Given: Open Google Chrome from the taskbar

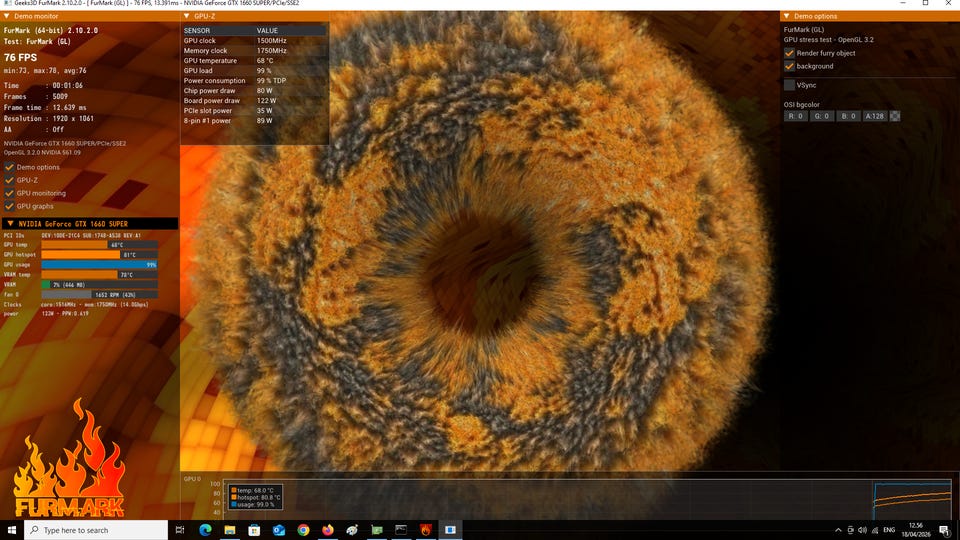Looking at the screenshot, I should (303, 530).
